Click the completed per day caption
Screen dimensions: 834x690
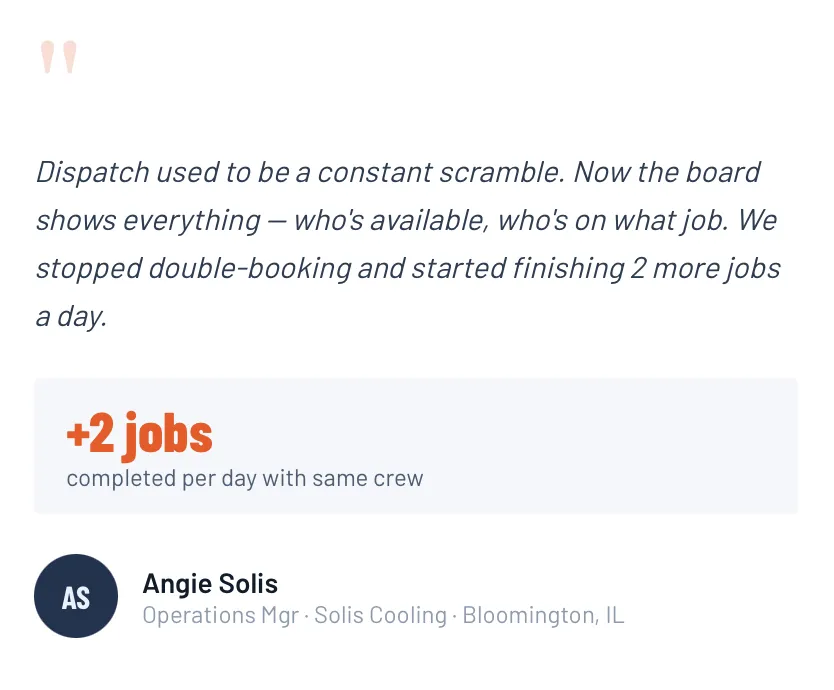(x=160, y=479)
